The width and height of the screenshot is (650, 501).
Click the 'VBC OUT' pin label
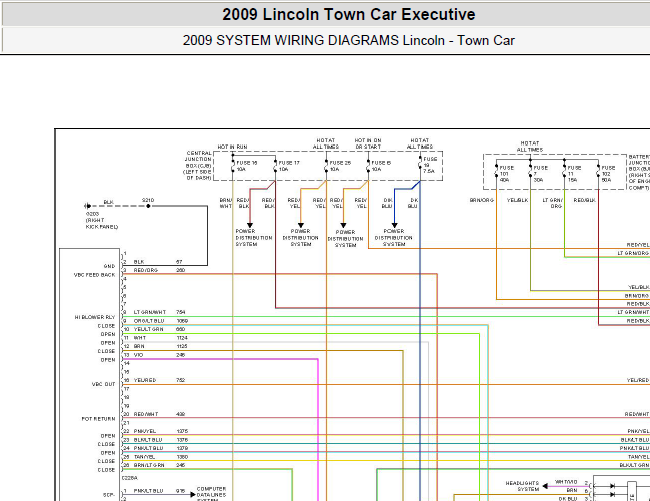(x=103, y=384)
